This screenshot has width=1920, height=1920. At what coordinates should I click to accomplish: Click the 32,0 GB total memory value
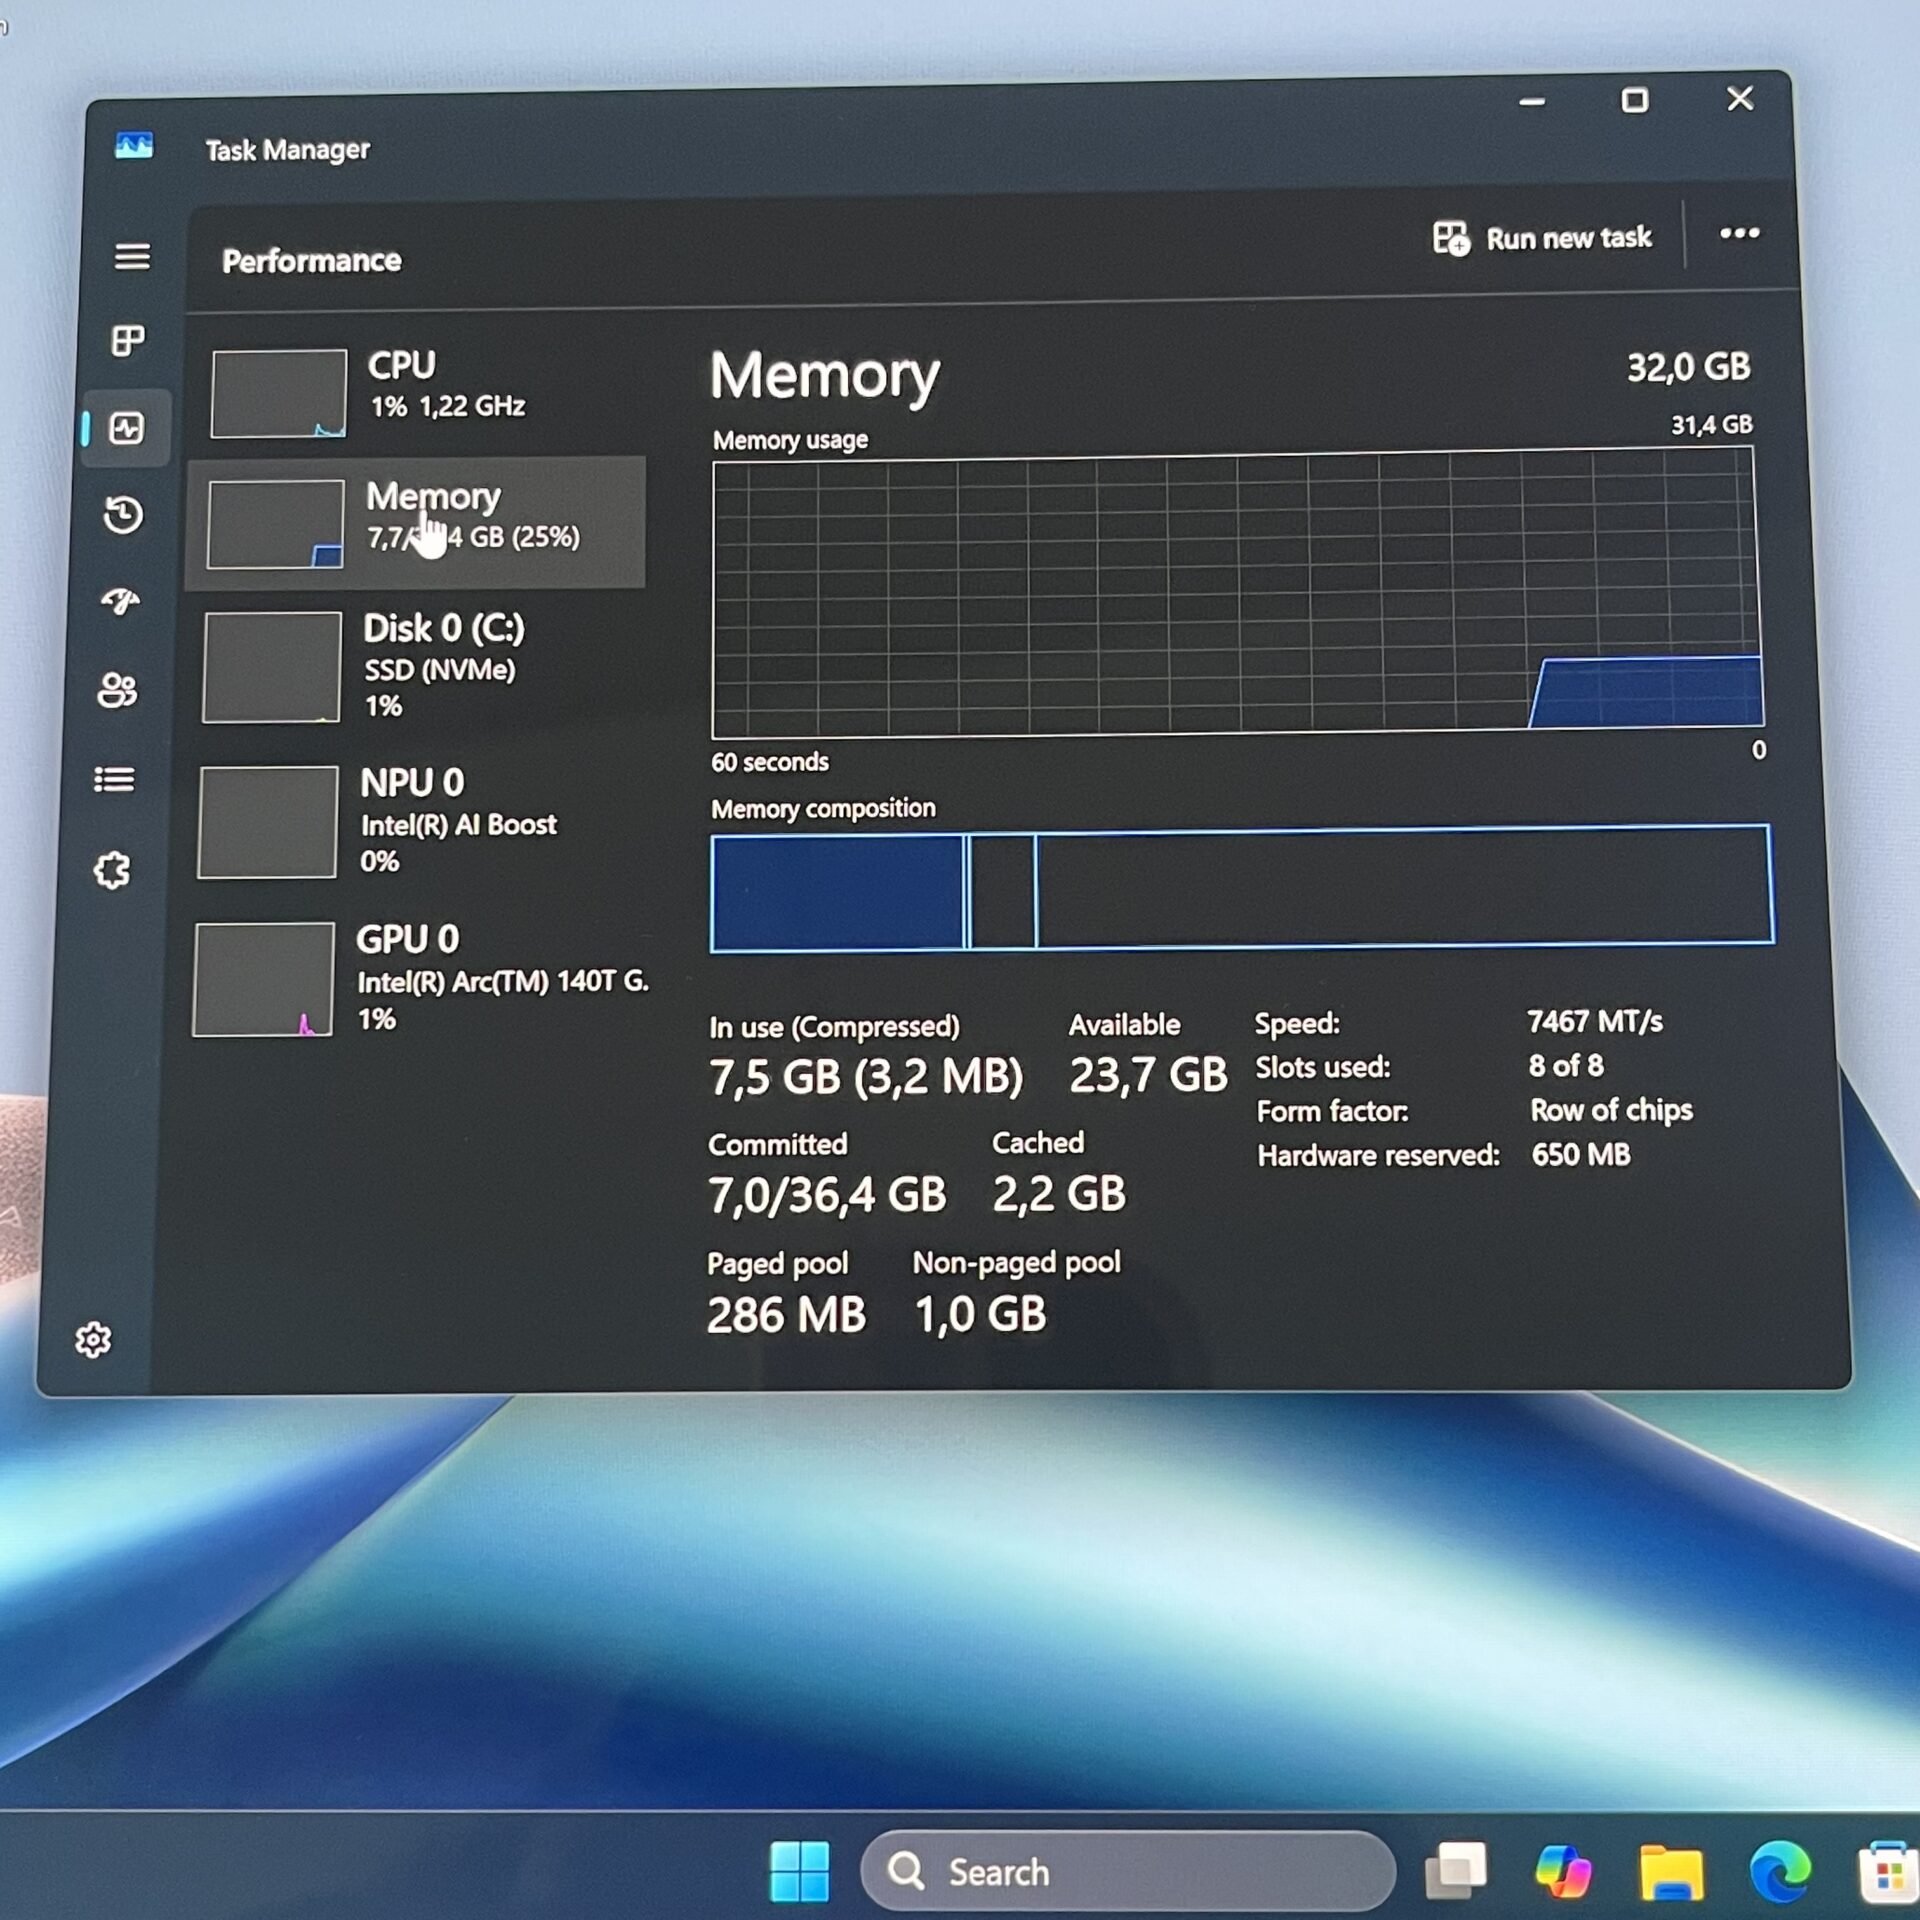click(1688, 367)
